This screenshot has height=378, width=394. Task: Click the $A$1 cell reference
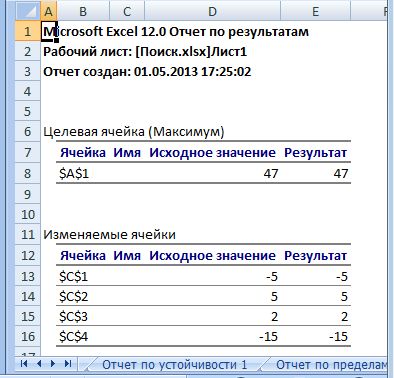[74, 174]
